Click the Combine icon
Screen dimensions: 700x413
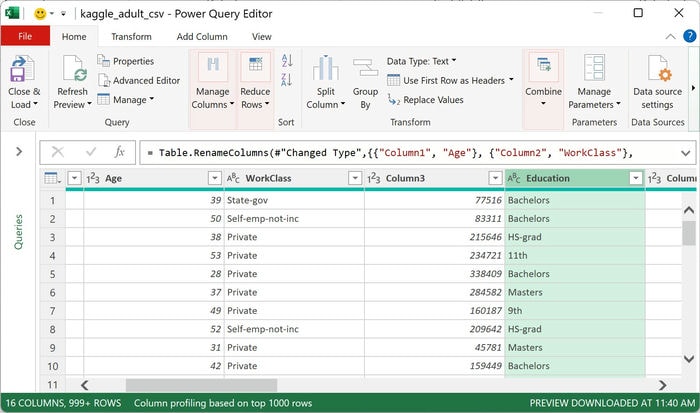pyautogui.click(x=543, y=67)
